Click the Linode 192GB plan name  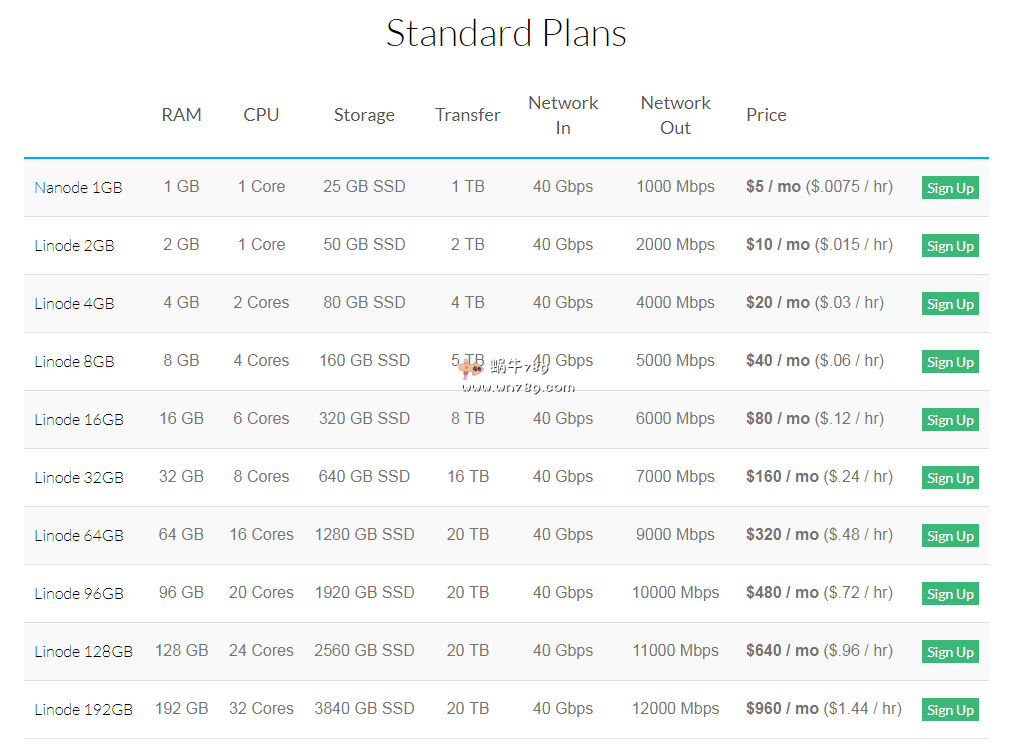[83, 710]
